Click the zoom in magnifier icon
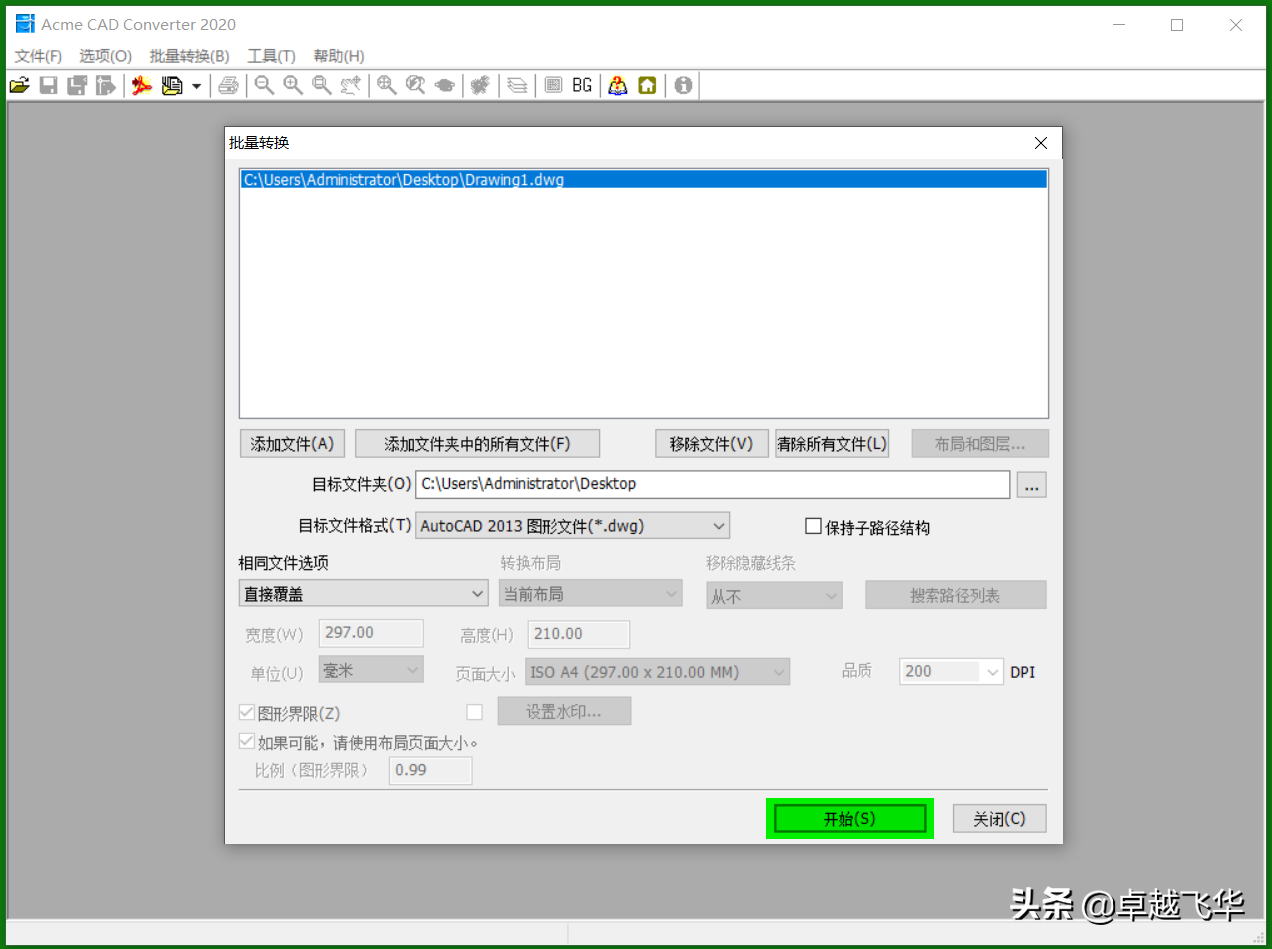Image resolution: width=1272 pixels, height=949 pixels. click(x=293, y=86)
